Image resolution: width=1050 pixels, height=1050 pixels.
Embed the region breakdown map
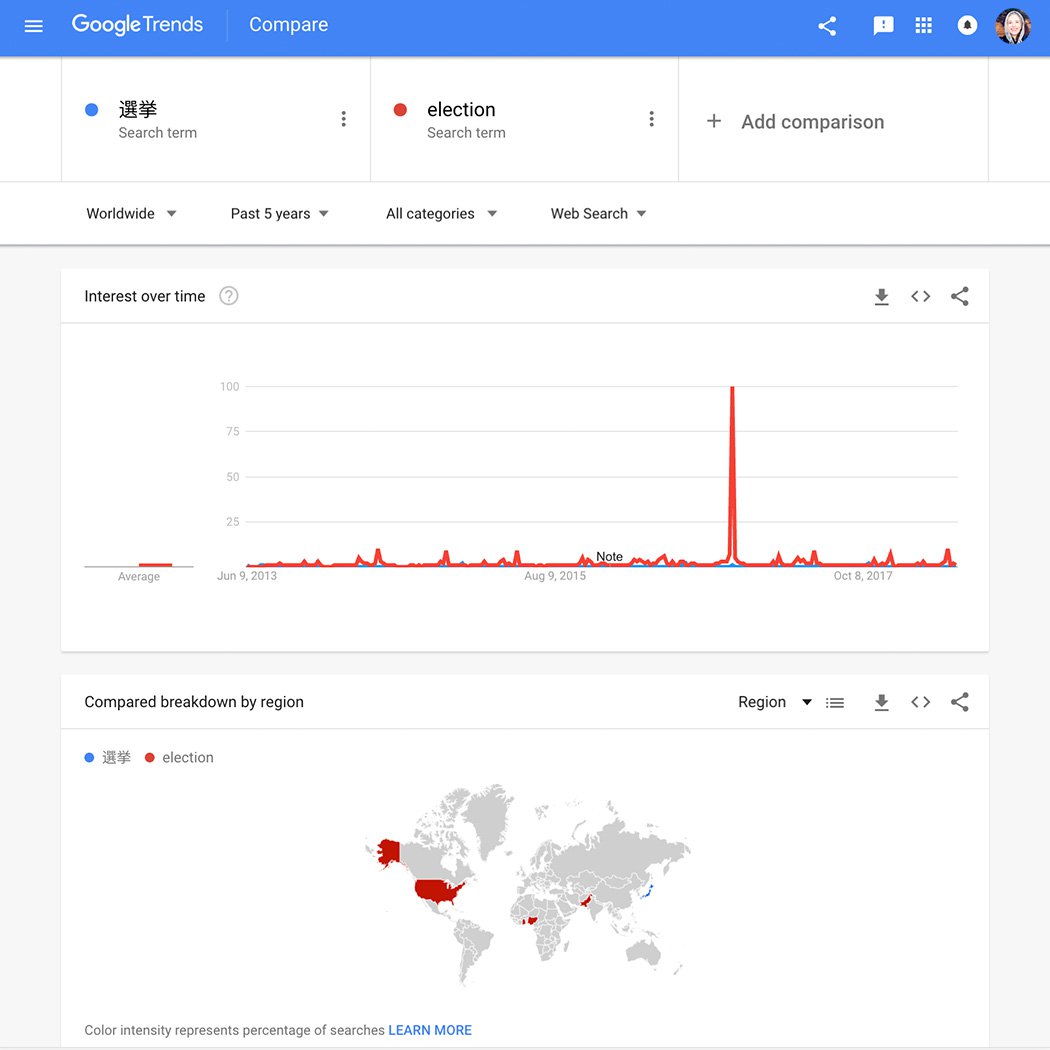click(x=921, y=702)
